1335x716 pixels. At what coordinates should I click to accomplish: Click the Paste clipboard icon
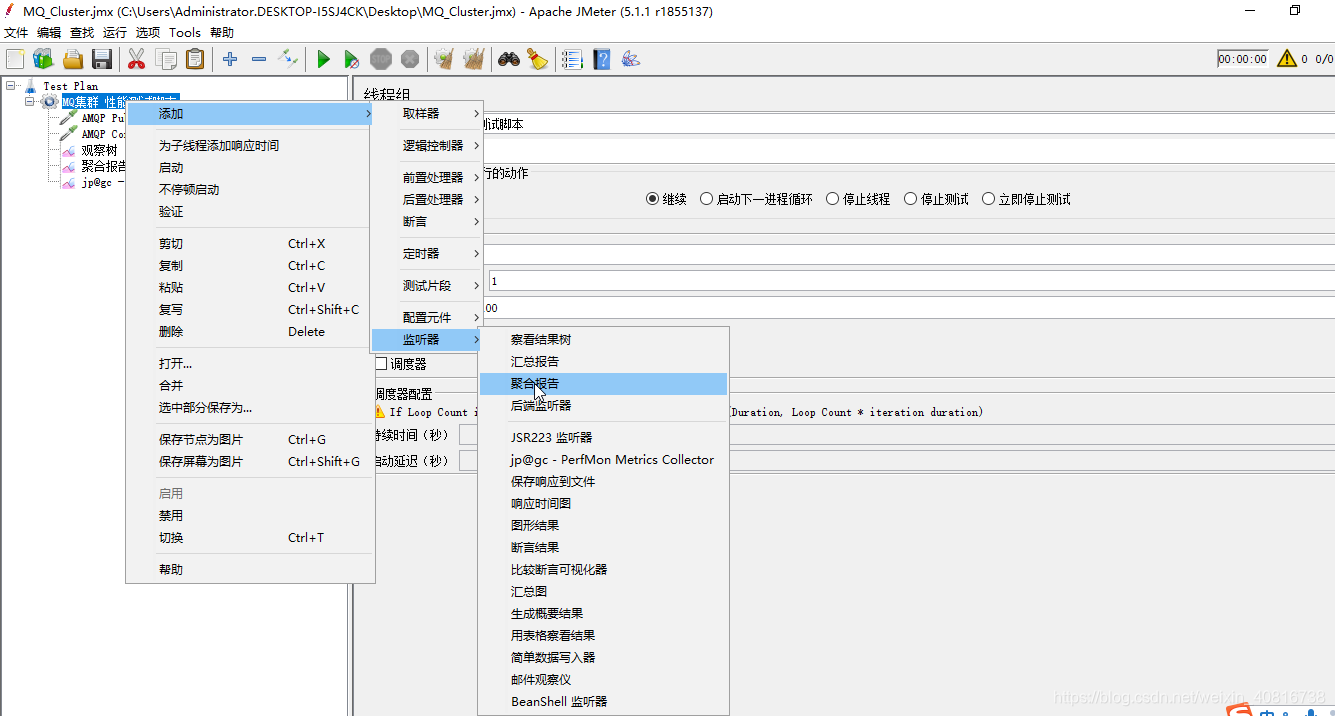click(x=195, y=59)
